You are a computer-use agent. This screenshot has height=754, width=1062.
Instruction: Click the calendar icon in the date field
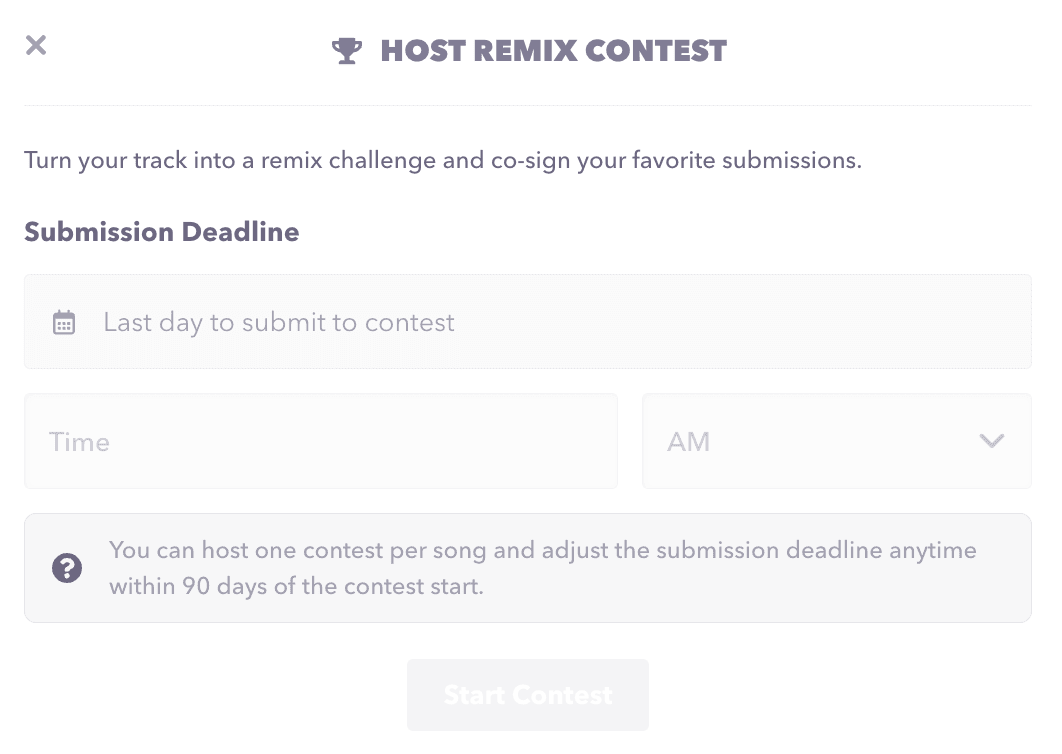click(x=64, y=323)
